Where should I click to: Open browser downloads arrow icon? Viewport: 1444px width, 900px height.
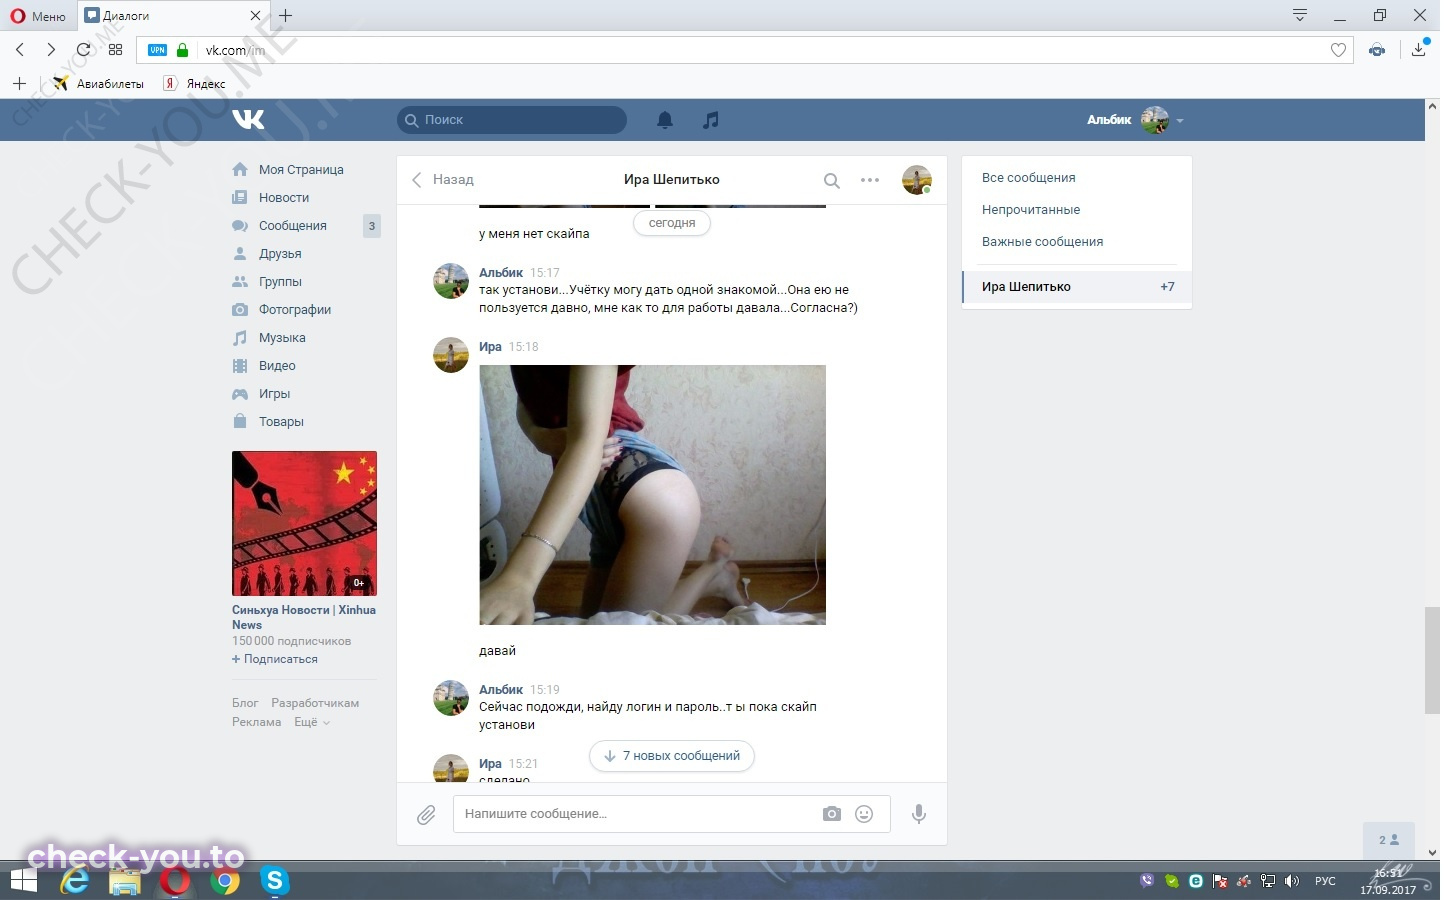click(1419, 49)
